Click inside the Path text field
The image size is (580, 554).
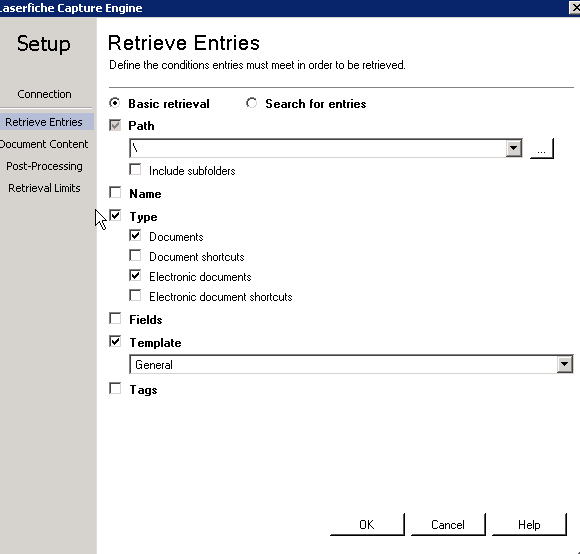click(x=318, y=148)
